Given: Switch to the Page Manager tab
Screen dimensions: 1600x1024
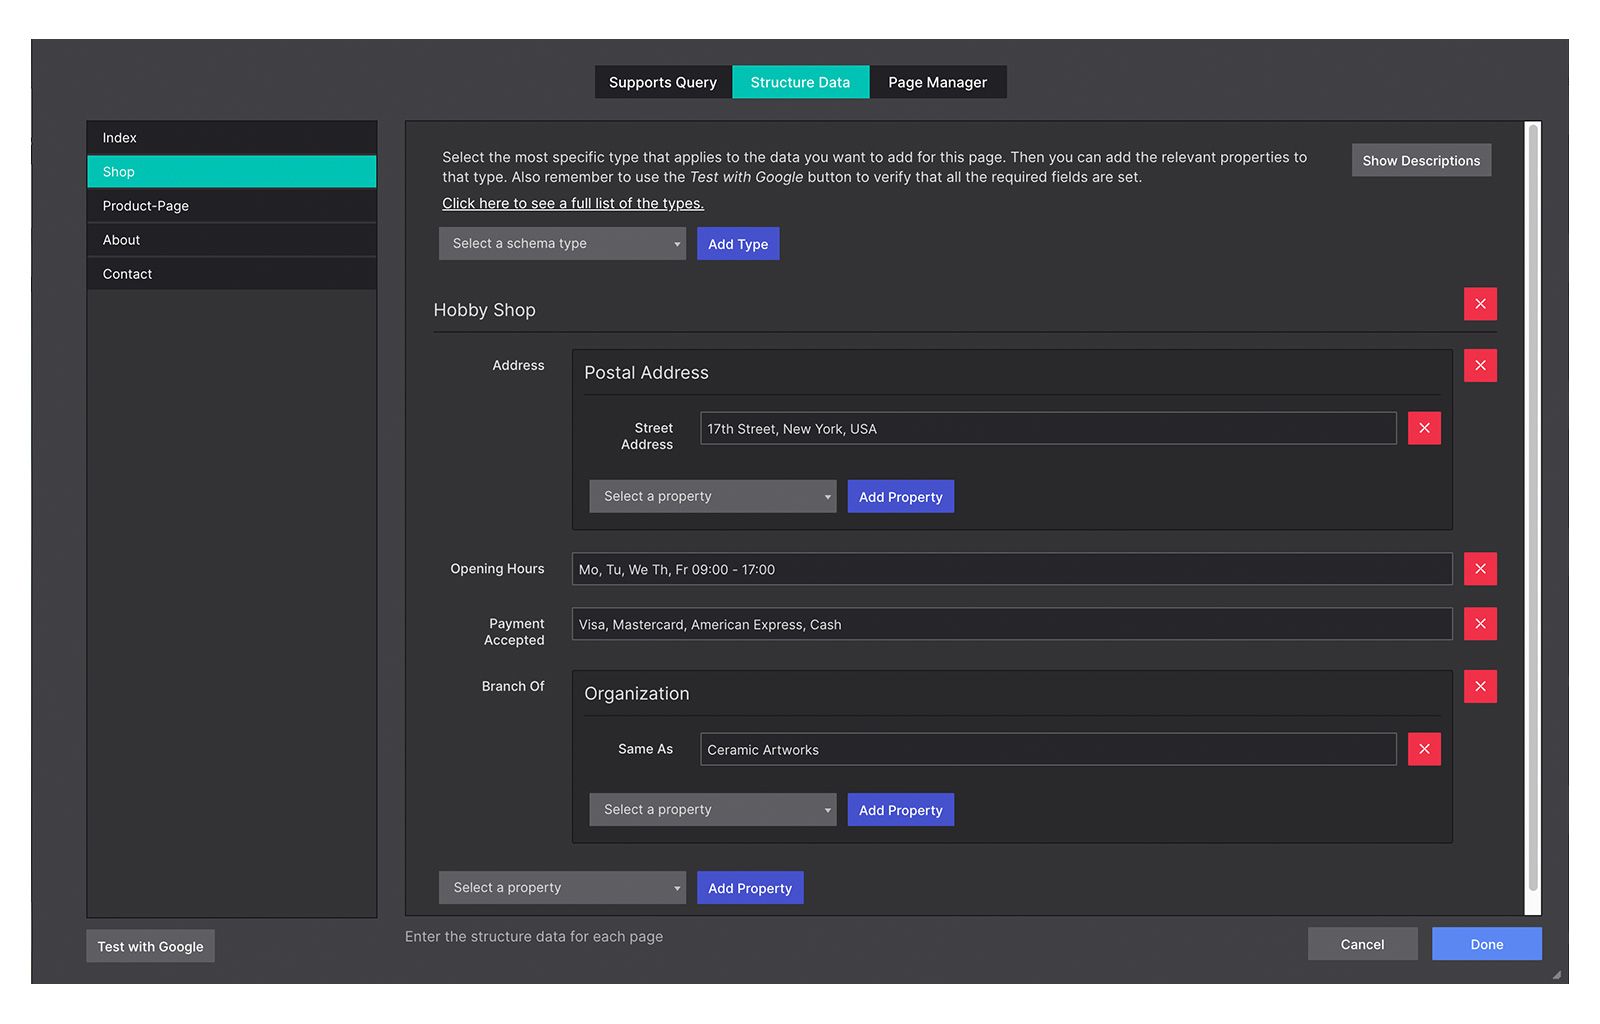Looking at the screenshot, I should click(937, 82).
